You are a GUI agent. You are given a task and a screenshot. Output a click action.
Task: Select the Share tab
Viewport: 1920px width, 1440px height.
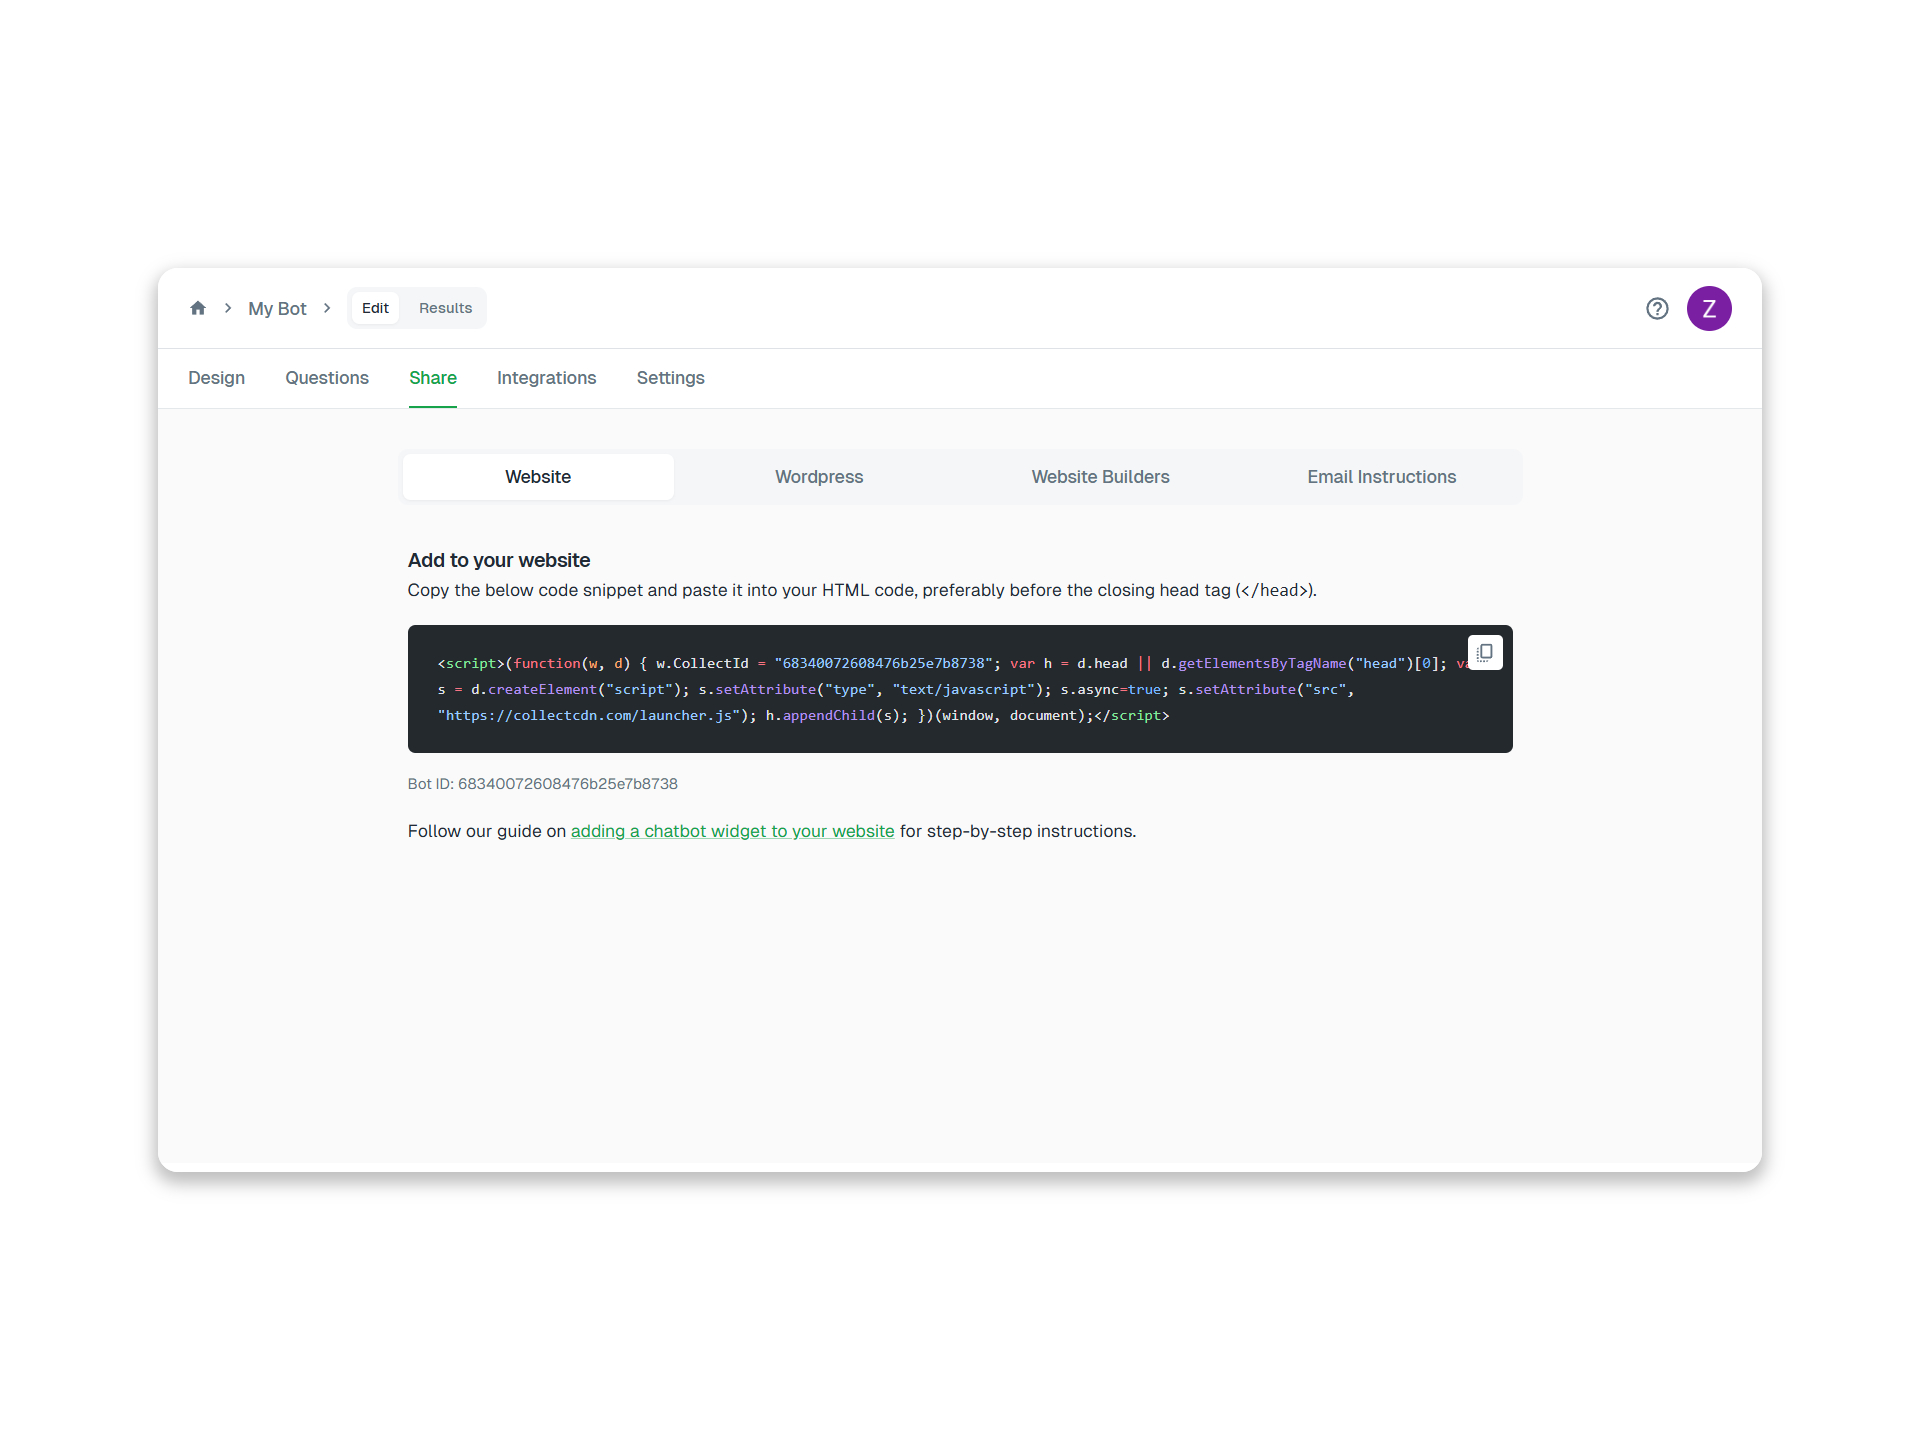point(432,378)
